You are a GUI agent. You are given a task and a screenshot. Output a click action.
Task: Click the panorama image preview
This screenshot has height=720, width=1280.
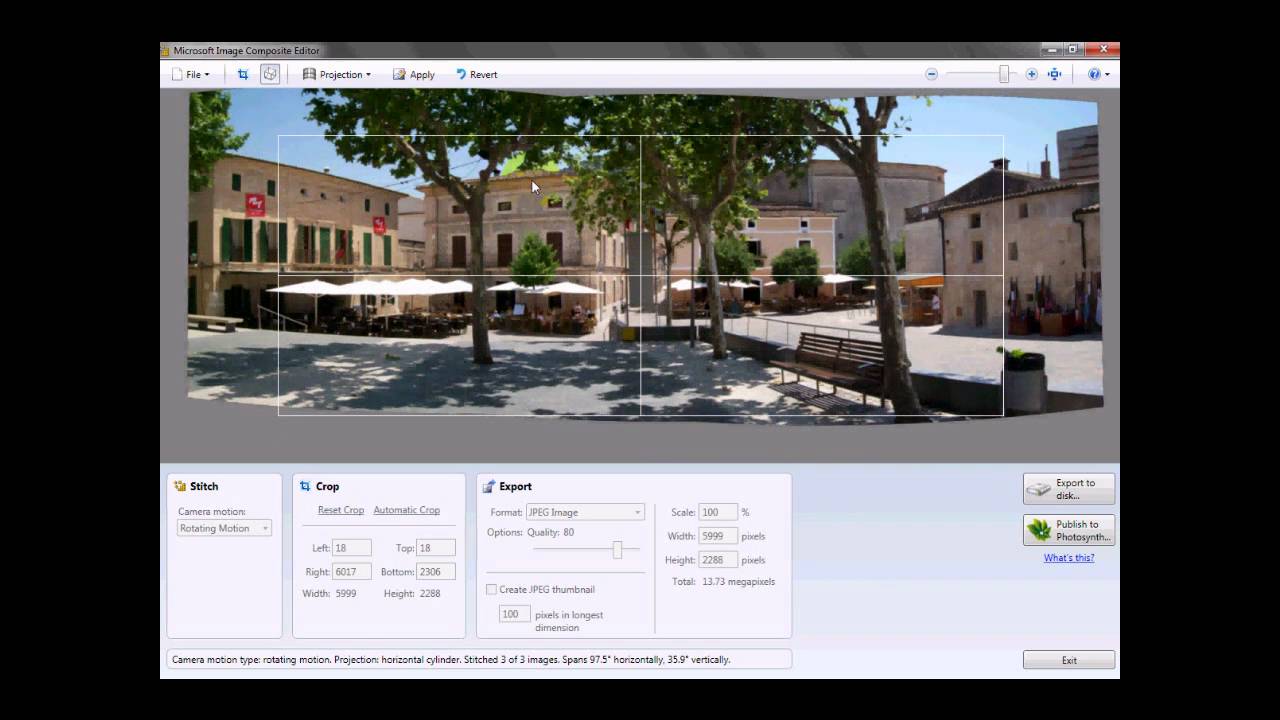point(645,255)
